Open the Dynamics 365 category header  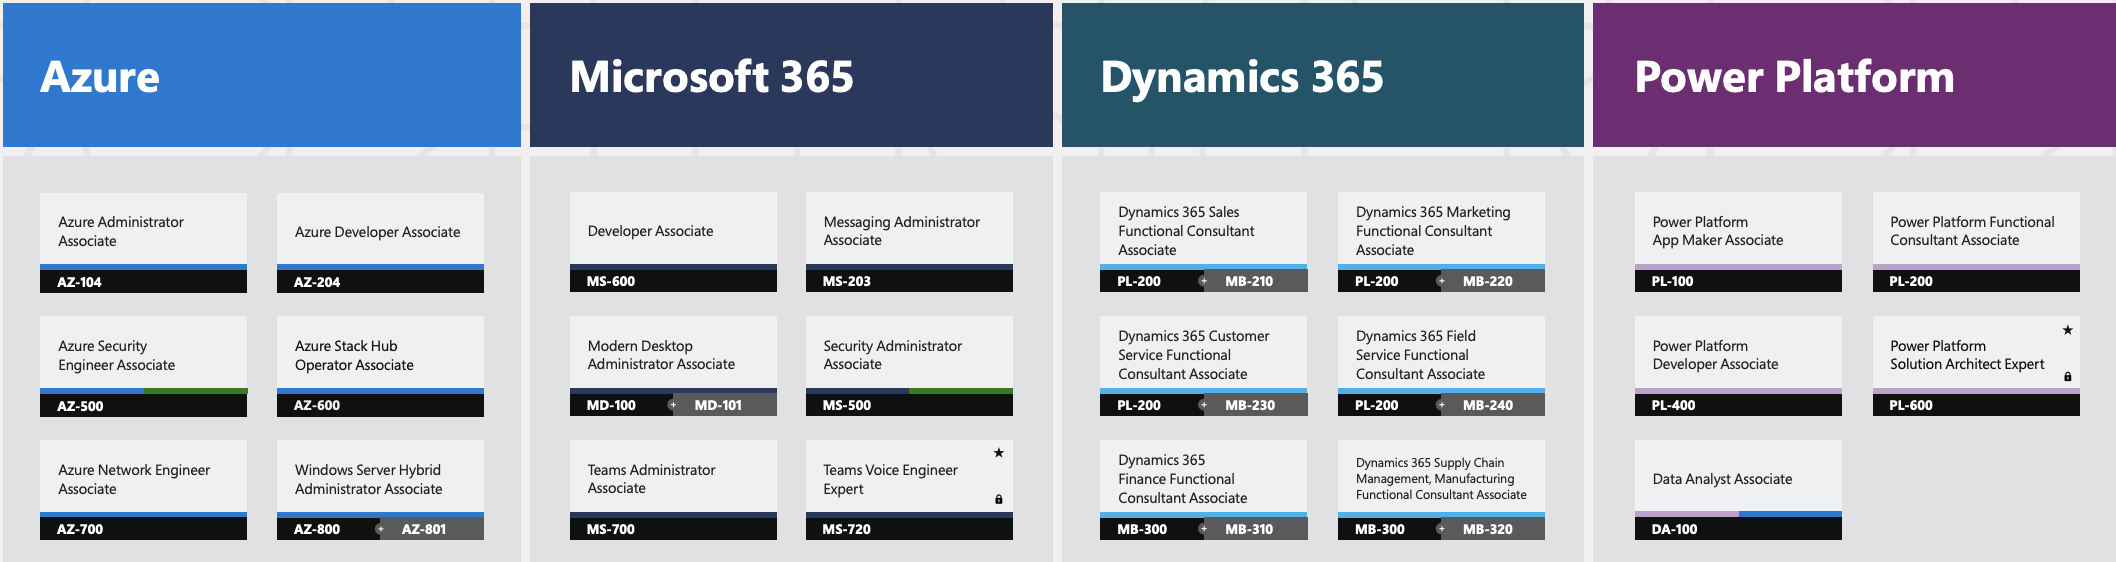tap(1322, 76)
